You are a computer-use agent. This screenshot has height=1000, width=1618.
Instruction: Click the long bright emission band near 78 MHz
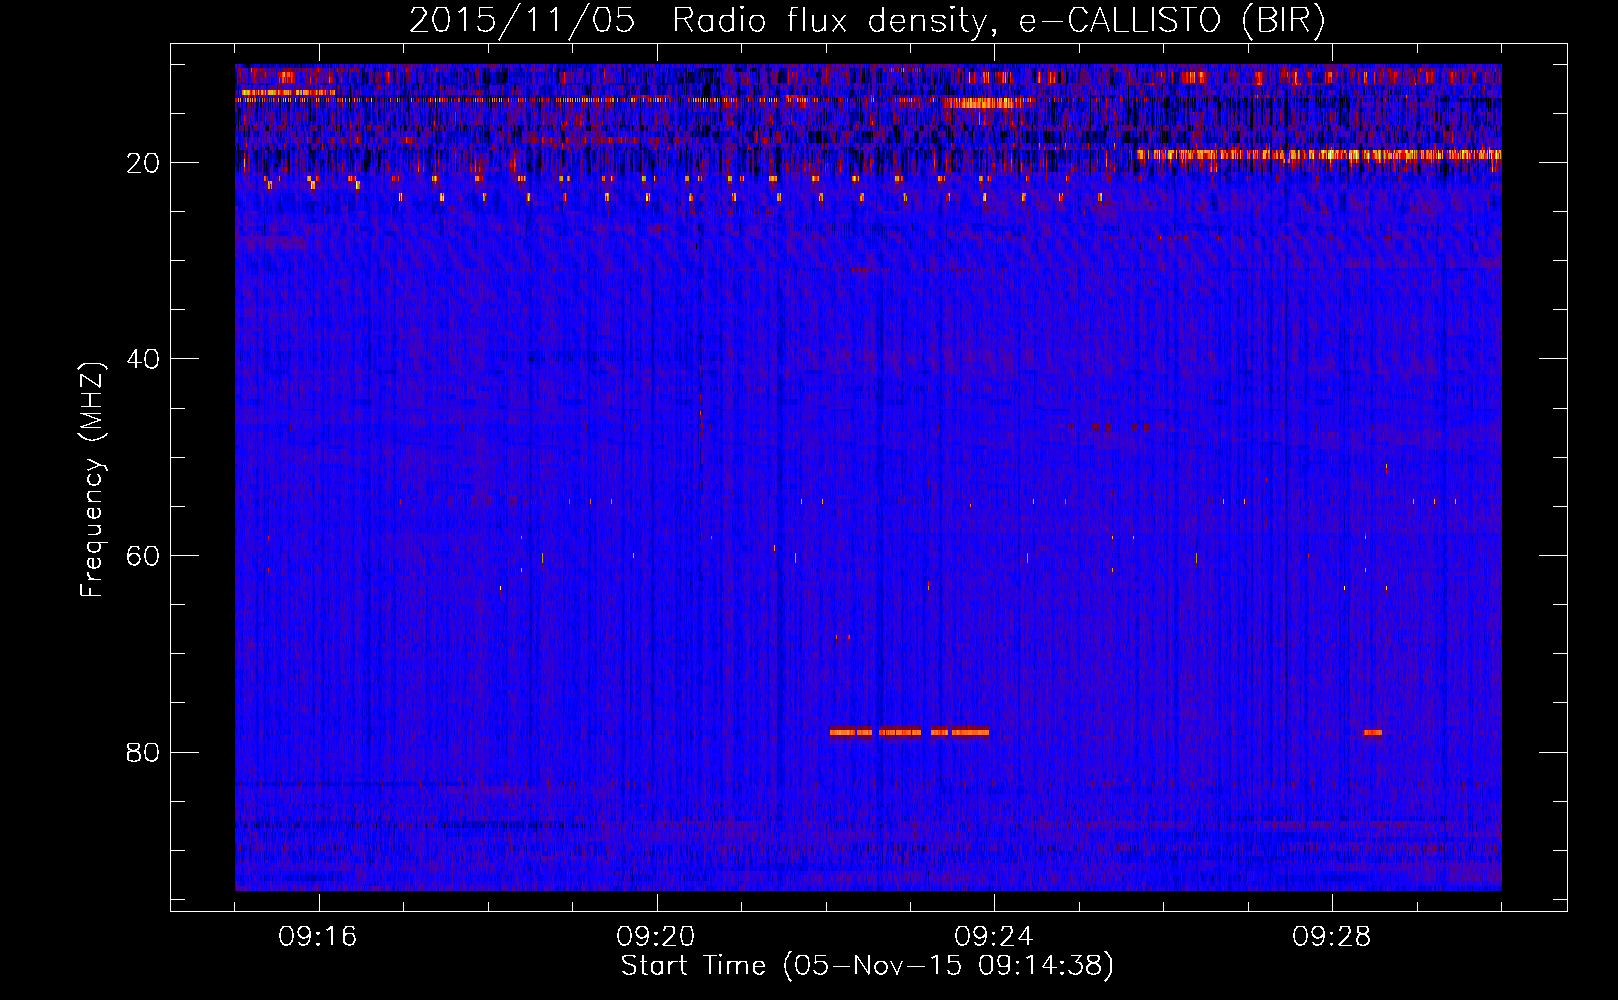pyautogui.click(x=909, y=732)
